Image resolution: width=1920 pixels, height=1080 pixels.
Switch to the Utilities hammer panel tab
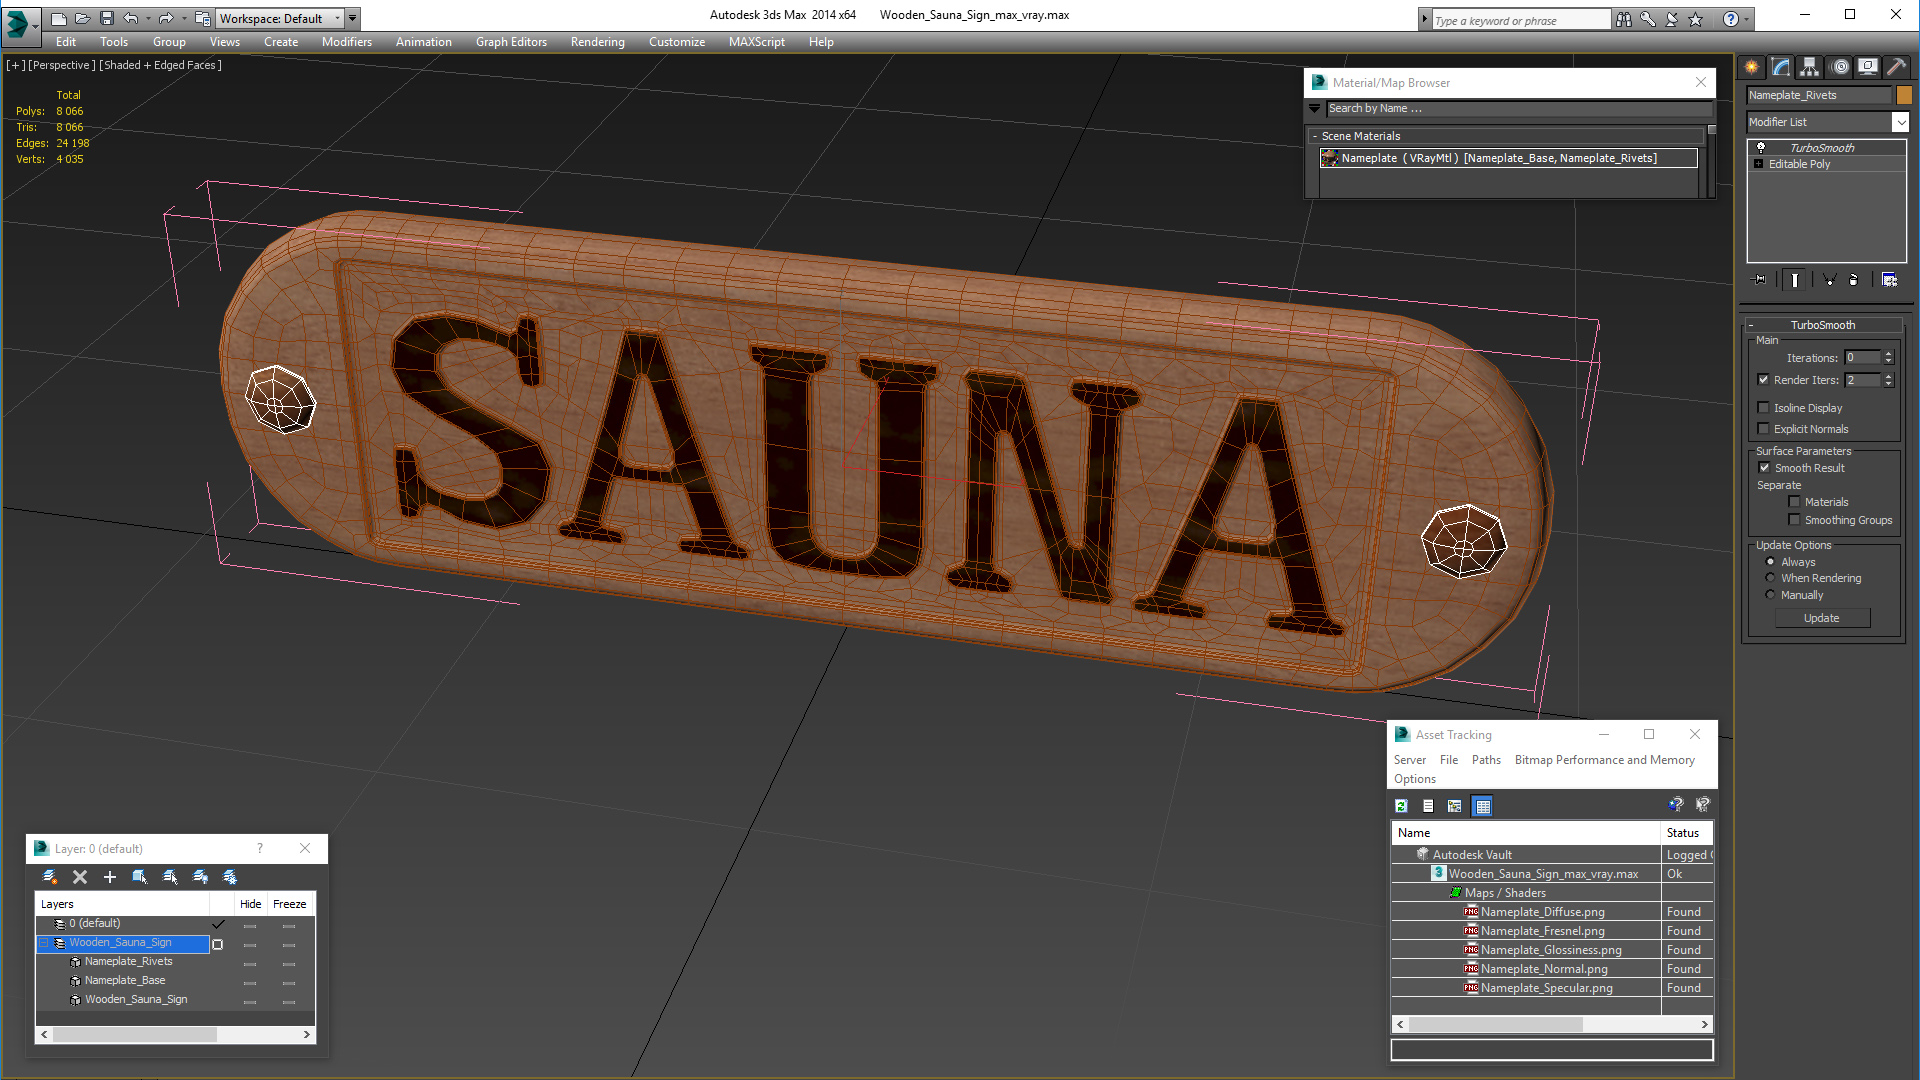click(1896, 67)
